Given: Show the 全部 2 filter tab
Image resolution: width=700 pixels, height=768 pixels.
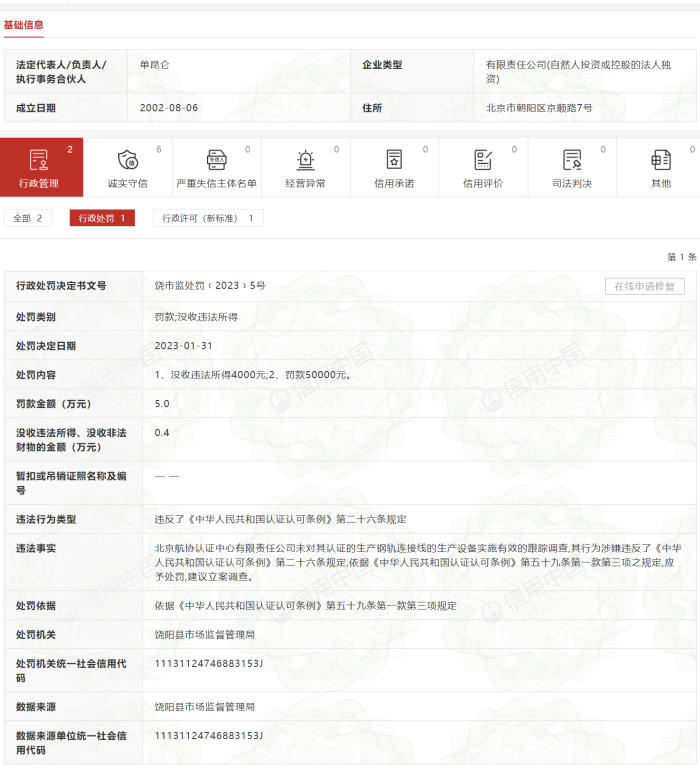Looking at the screenshot, I should coord(27,218).
